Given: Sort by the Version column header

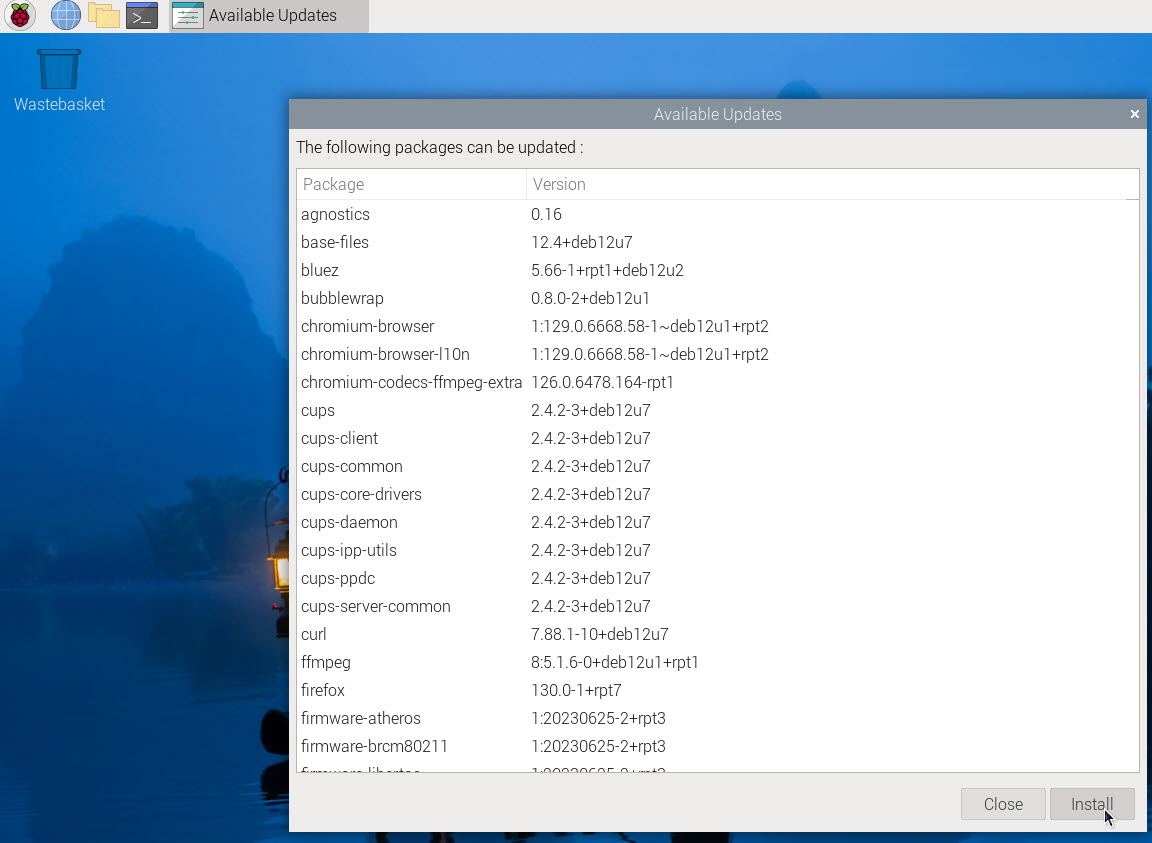Looking at the screenshot, I should (x=832, y=184).
